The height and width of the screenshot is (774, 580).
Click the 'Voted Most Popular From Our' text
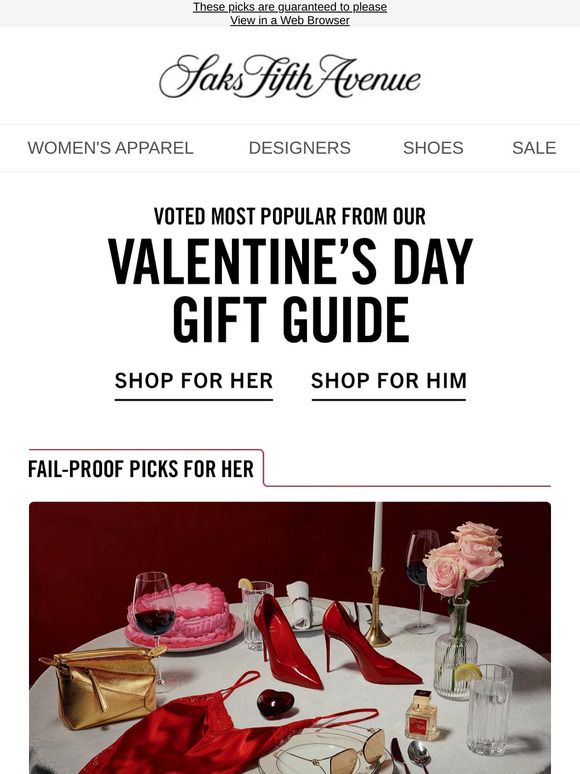point(290,216)
